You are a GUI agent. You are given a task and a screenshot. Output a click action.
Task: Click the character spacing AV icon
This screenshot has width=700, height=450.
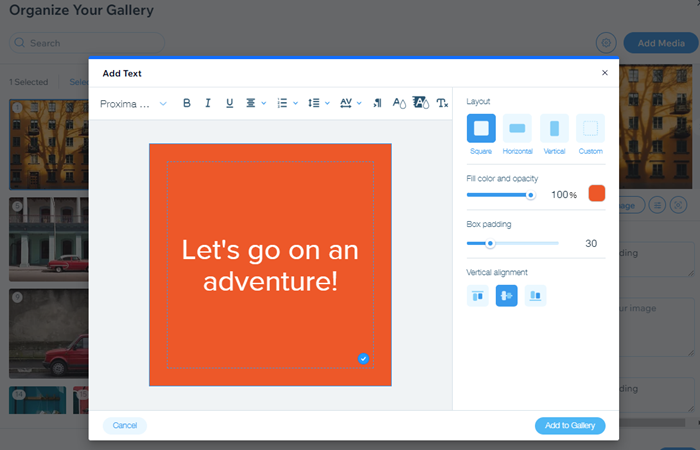[346, 103]
